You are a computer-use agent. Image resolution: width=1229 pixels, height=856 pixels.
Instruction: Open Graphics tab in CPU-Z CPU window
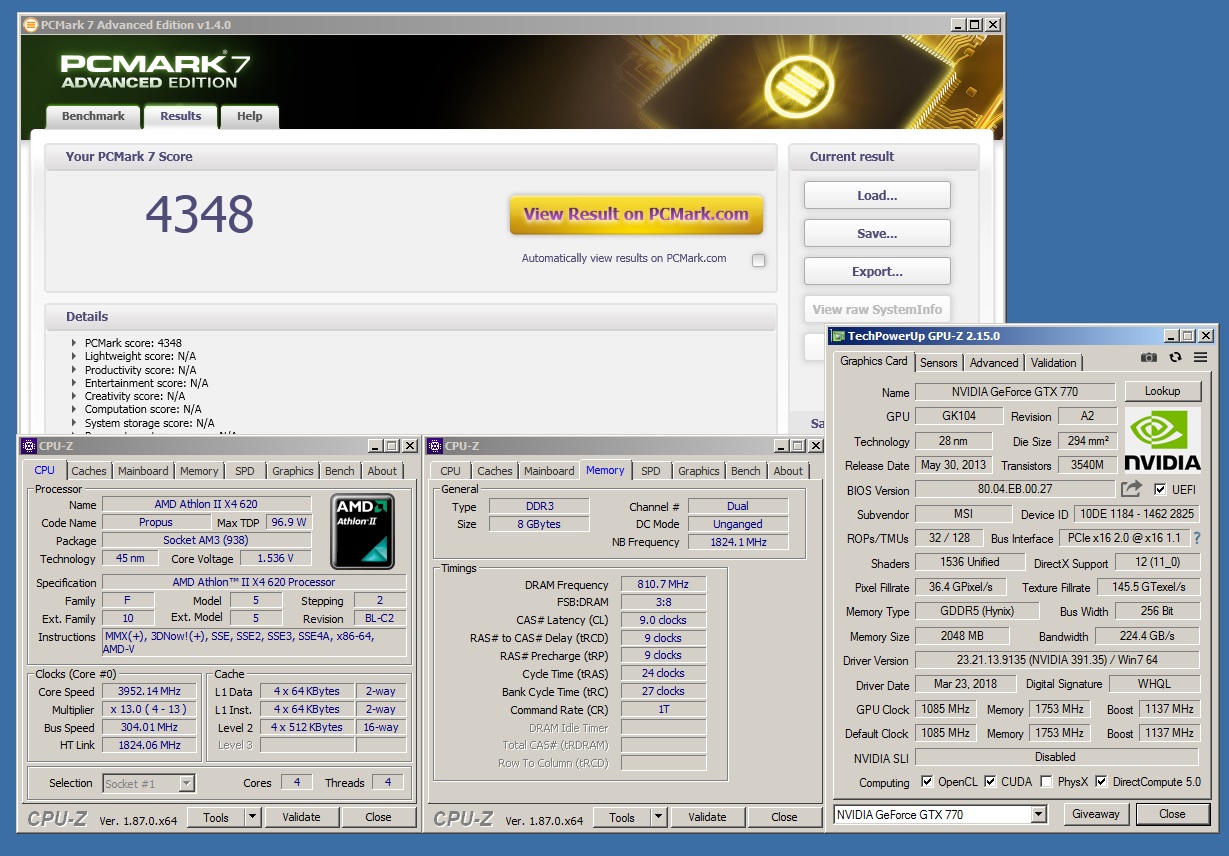(293, 471)
